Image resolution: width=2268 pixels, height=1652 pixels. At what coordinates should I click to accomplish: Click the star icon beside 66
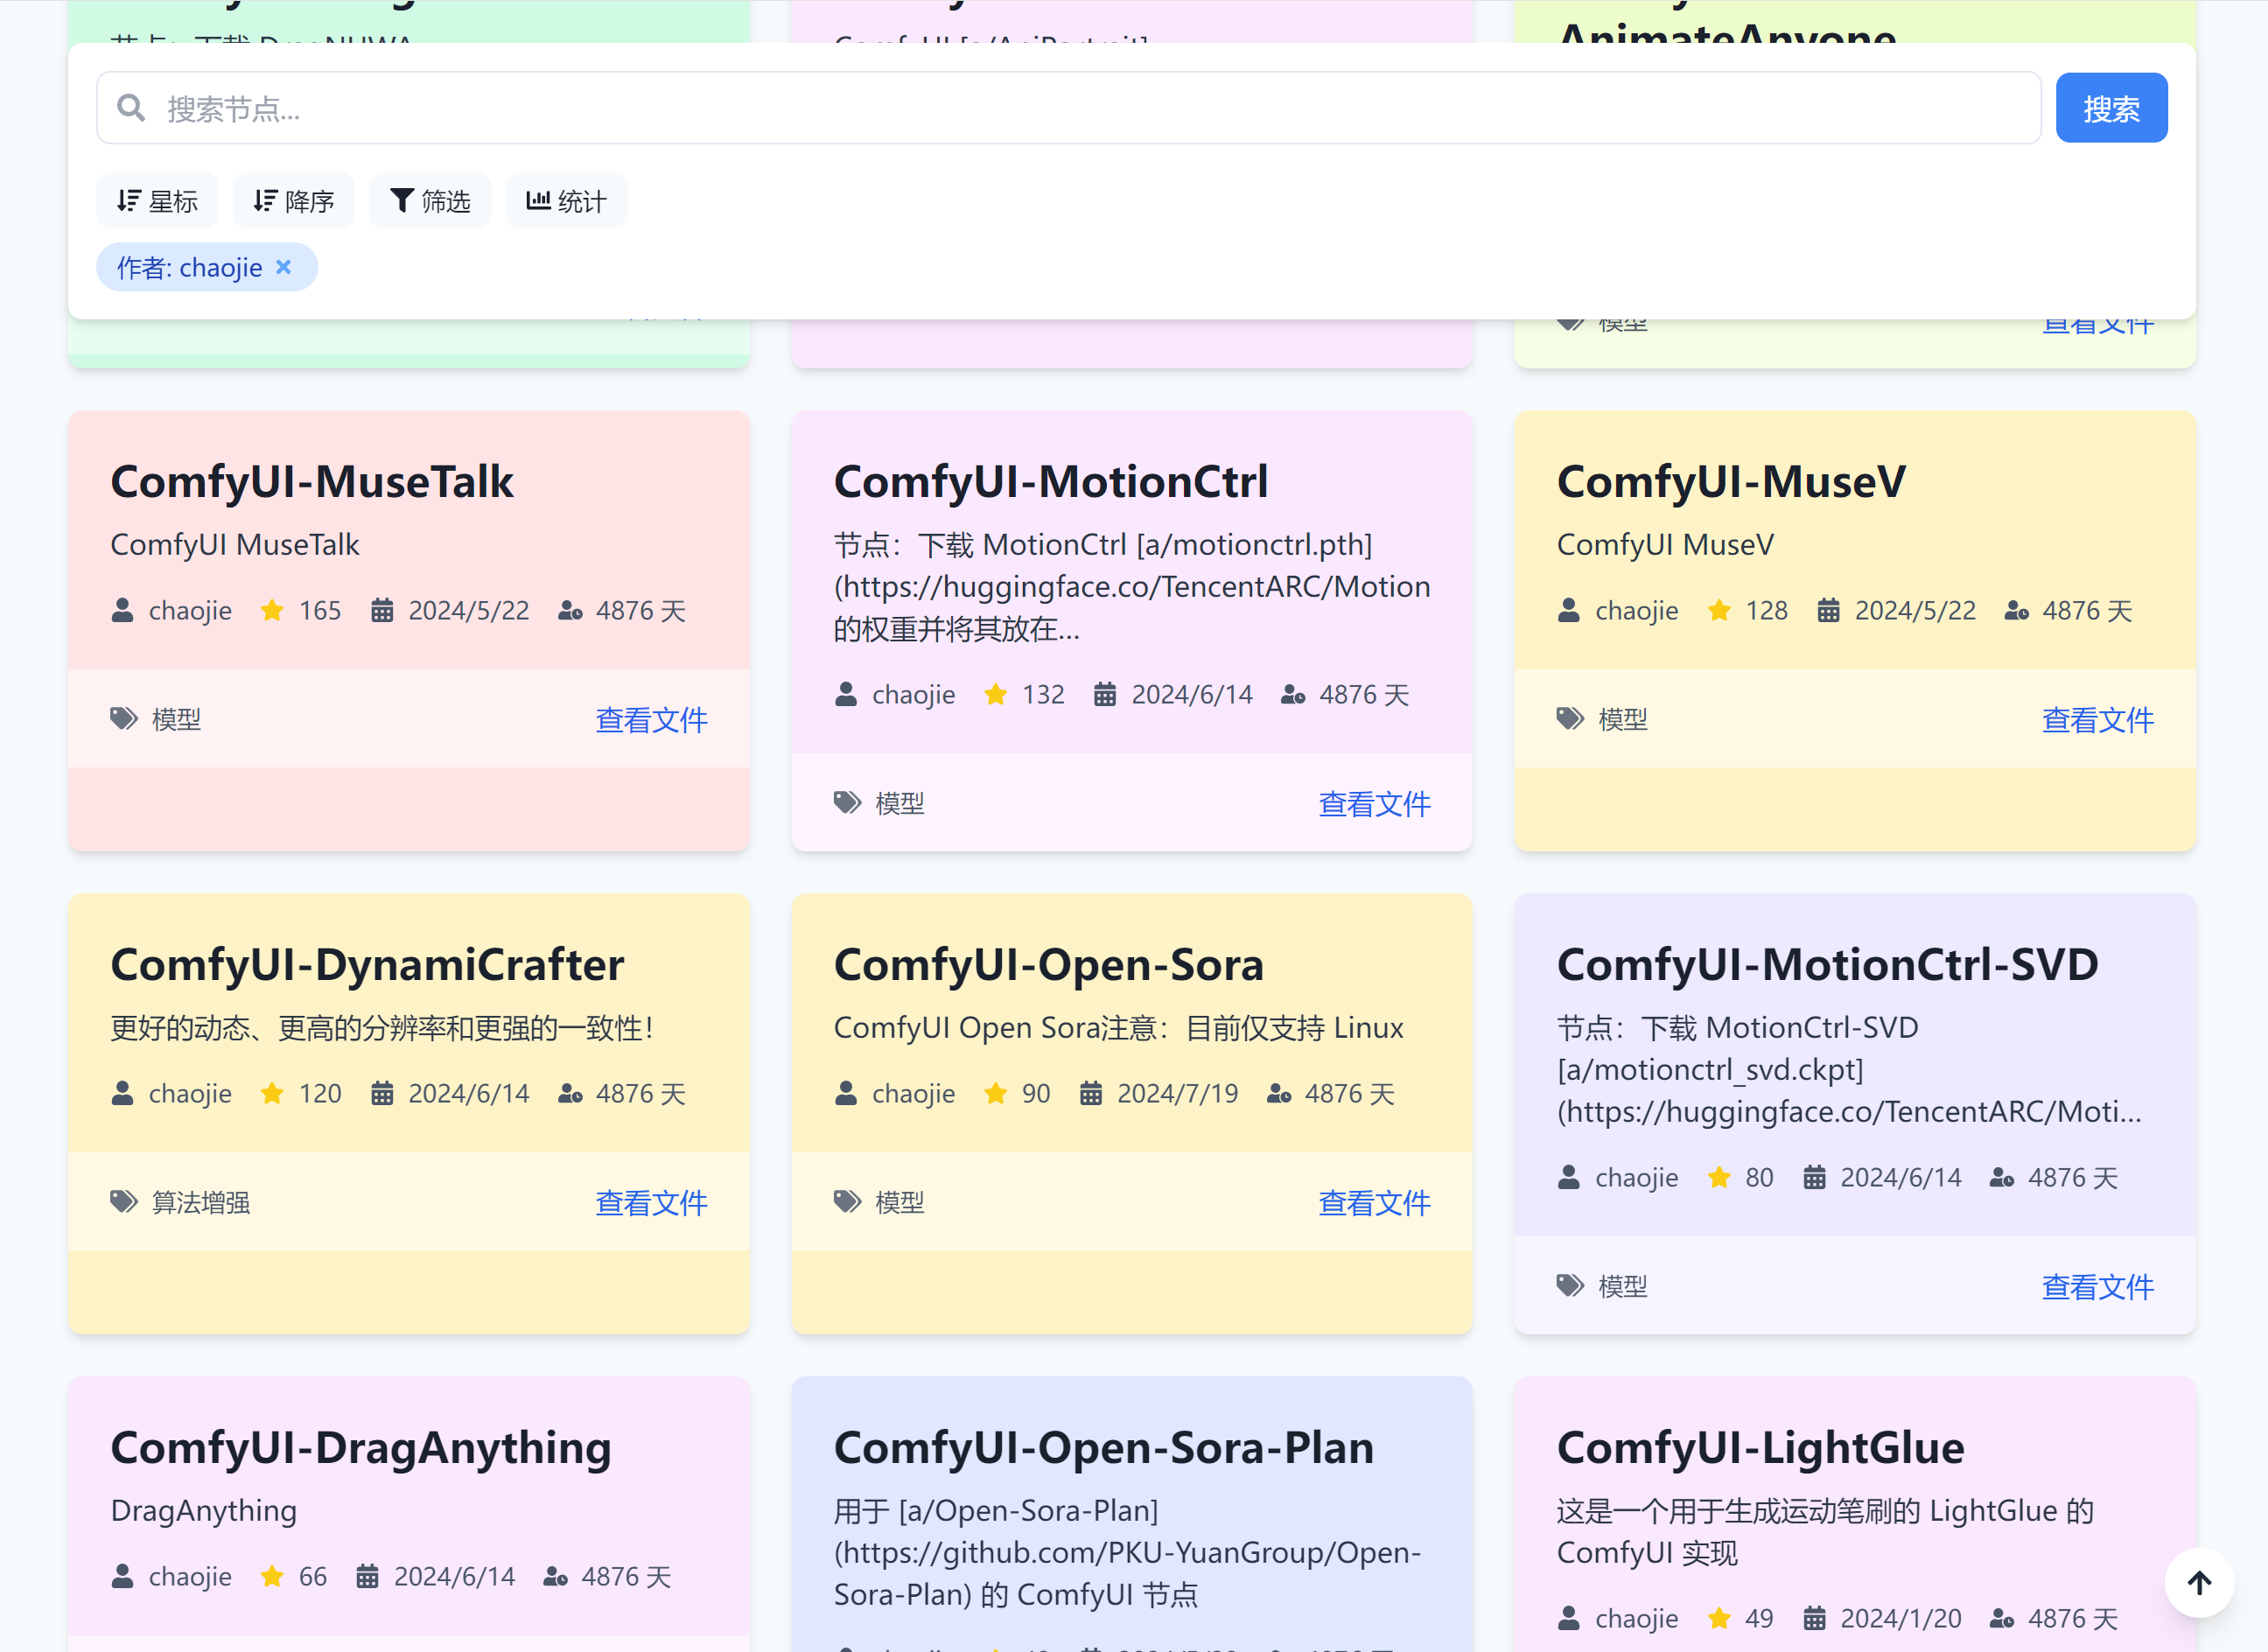(x=272, y=1576)
